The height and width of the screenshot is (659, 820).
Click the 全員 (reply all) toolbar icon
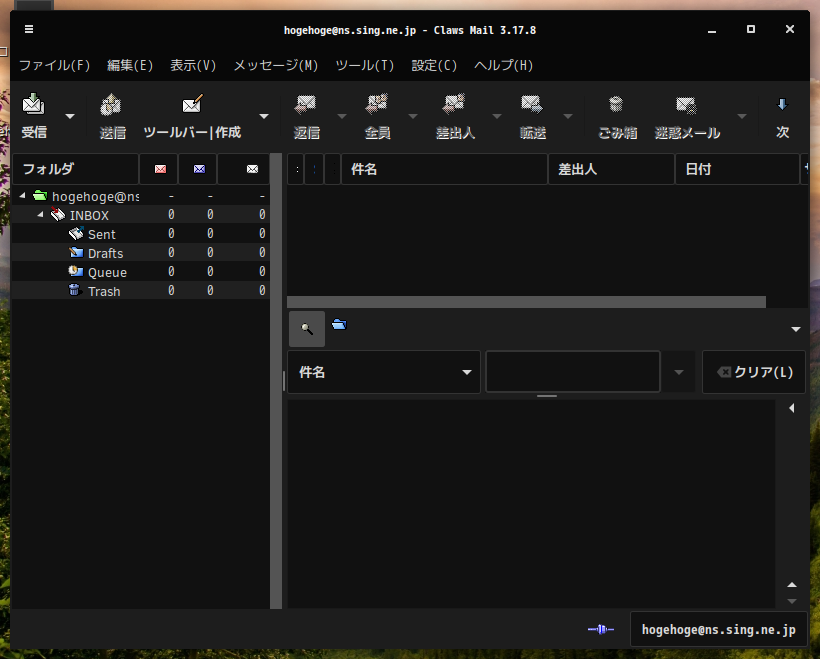pos(377,104)
